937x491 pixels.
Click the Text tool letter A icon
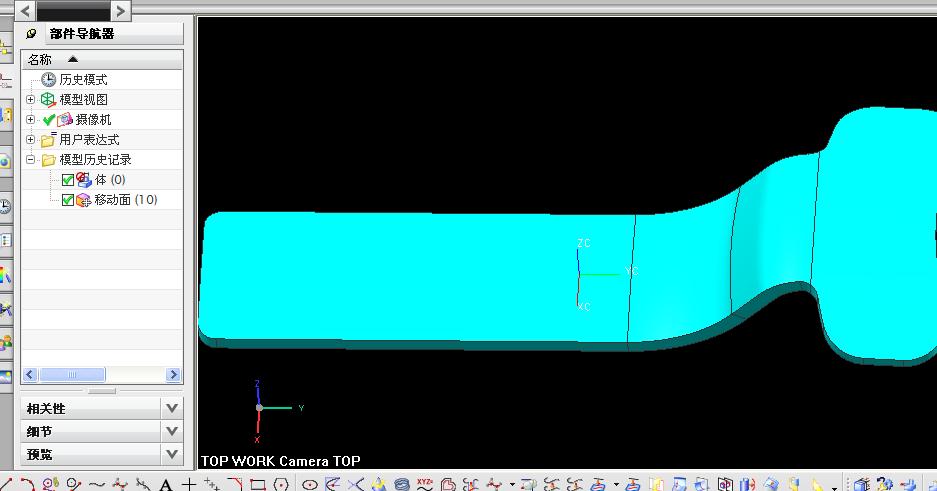tap(166, 484)
